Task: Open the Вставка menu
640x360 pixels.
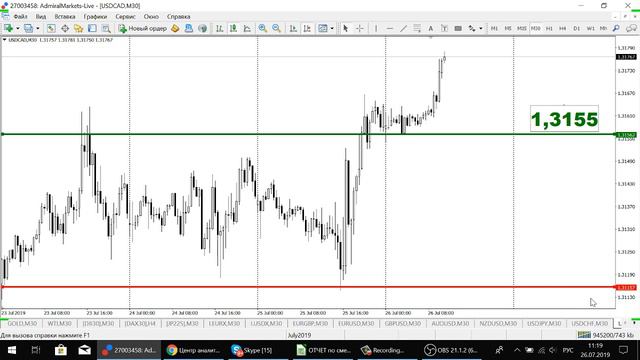Action: point(65,17)
